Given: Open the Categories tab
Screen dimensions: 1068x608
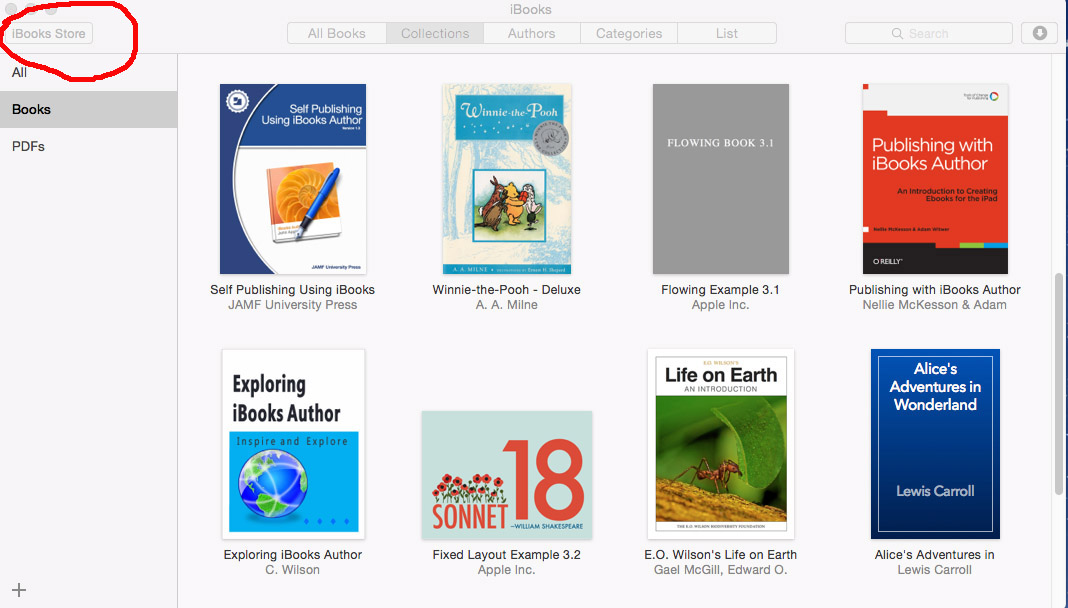Looking at the screenshot, I should coord(629,33).
